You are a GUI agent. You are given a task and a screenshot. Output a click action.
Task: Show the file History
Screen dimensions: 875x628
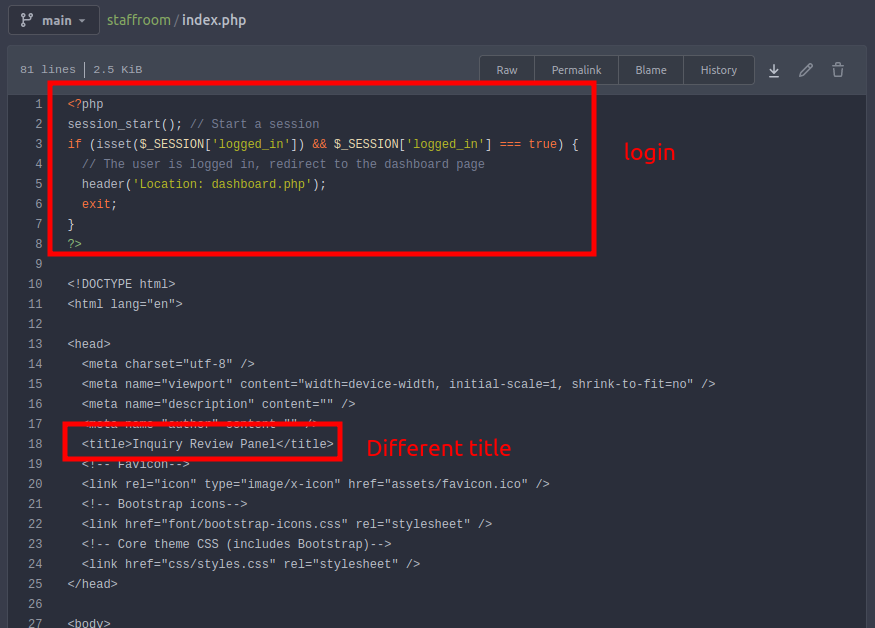coord(718,70)
